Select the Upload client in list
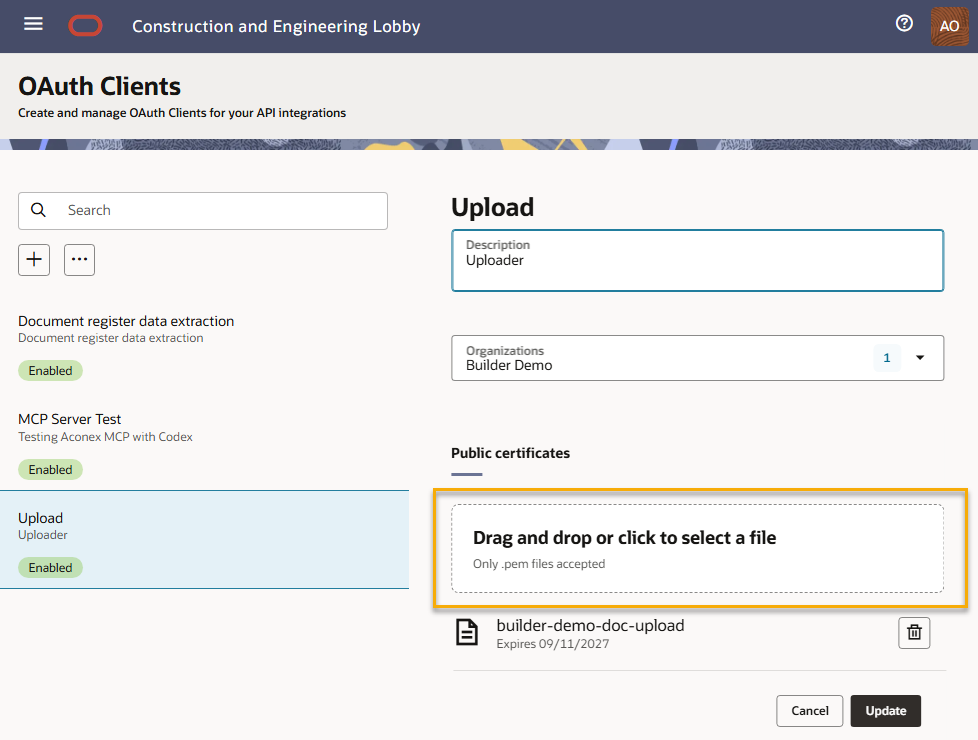 point(205,540)
